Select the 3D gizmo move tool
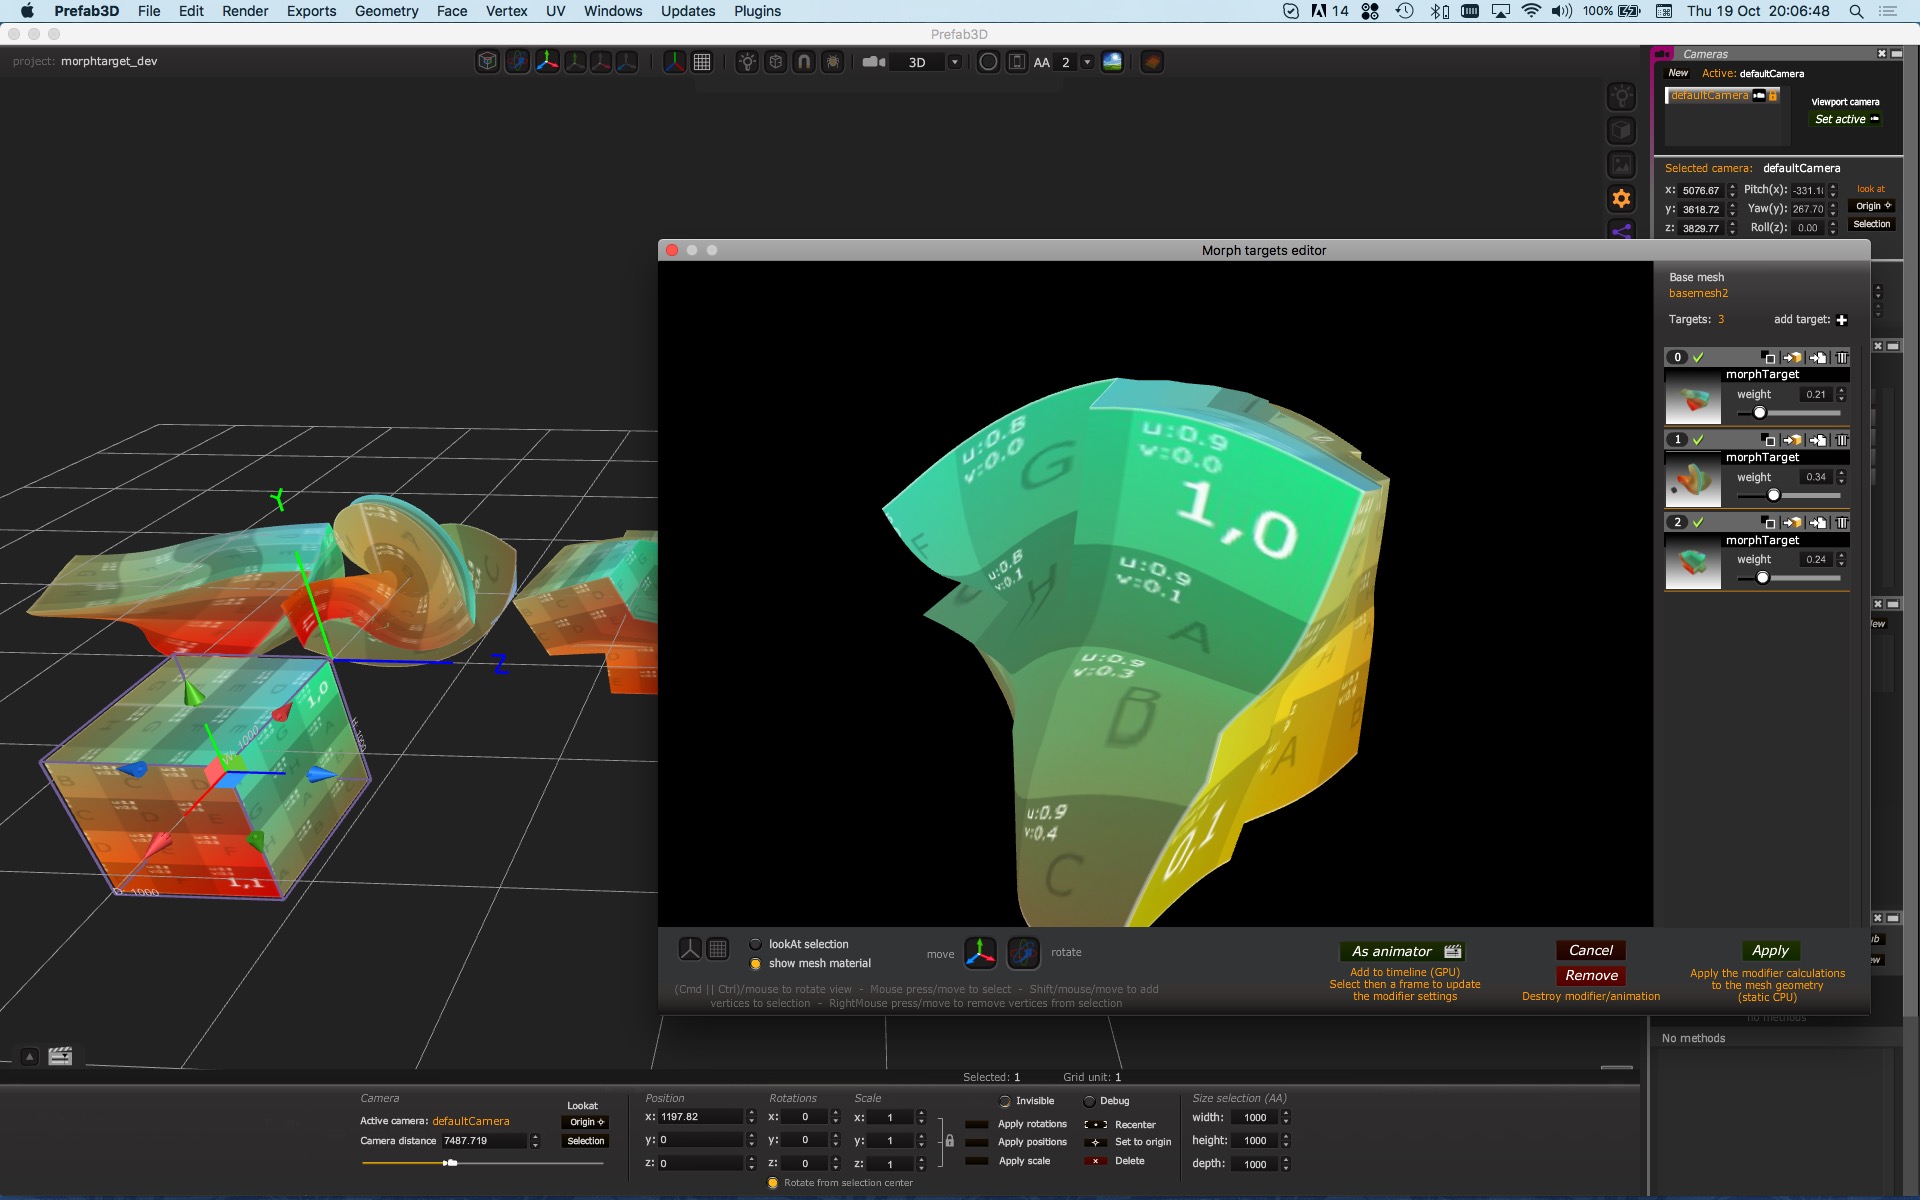The image size is (1920, 1200). (547, 61)
